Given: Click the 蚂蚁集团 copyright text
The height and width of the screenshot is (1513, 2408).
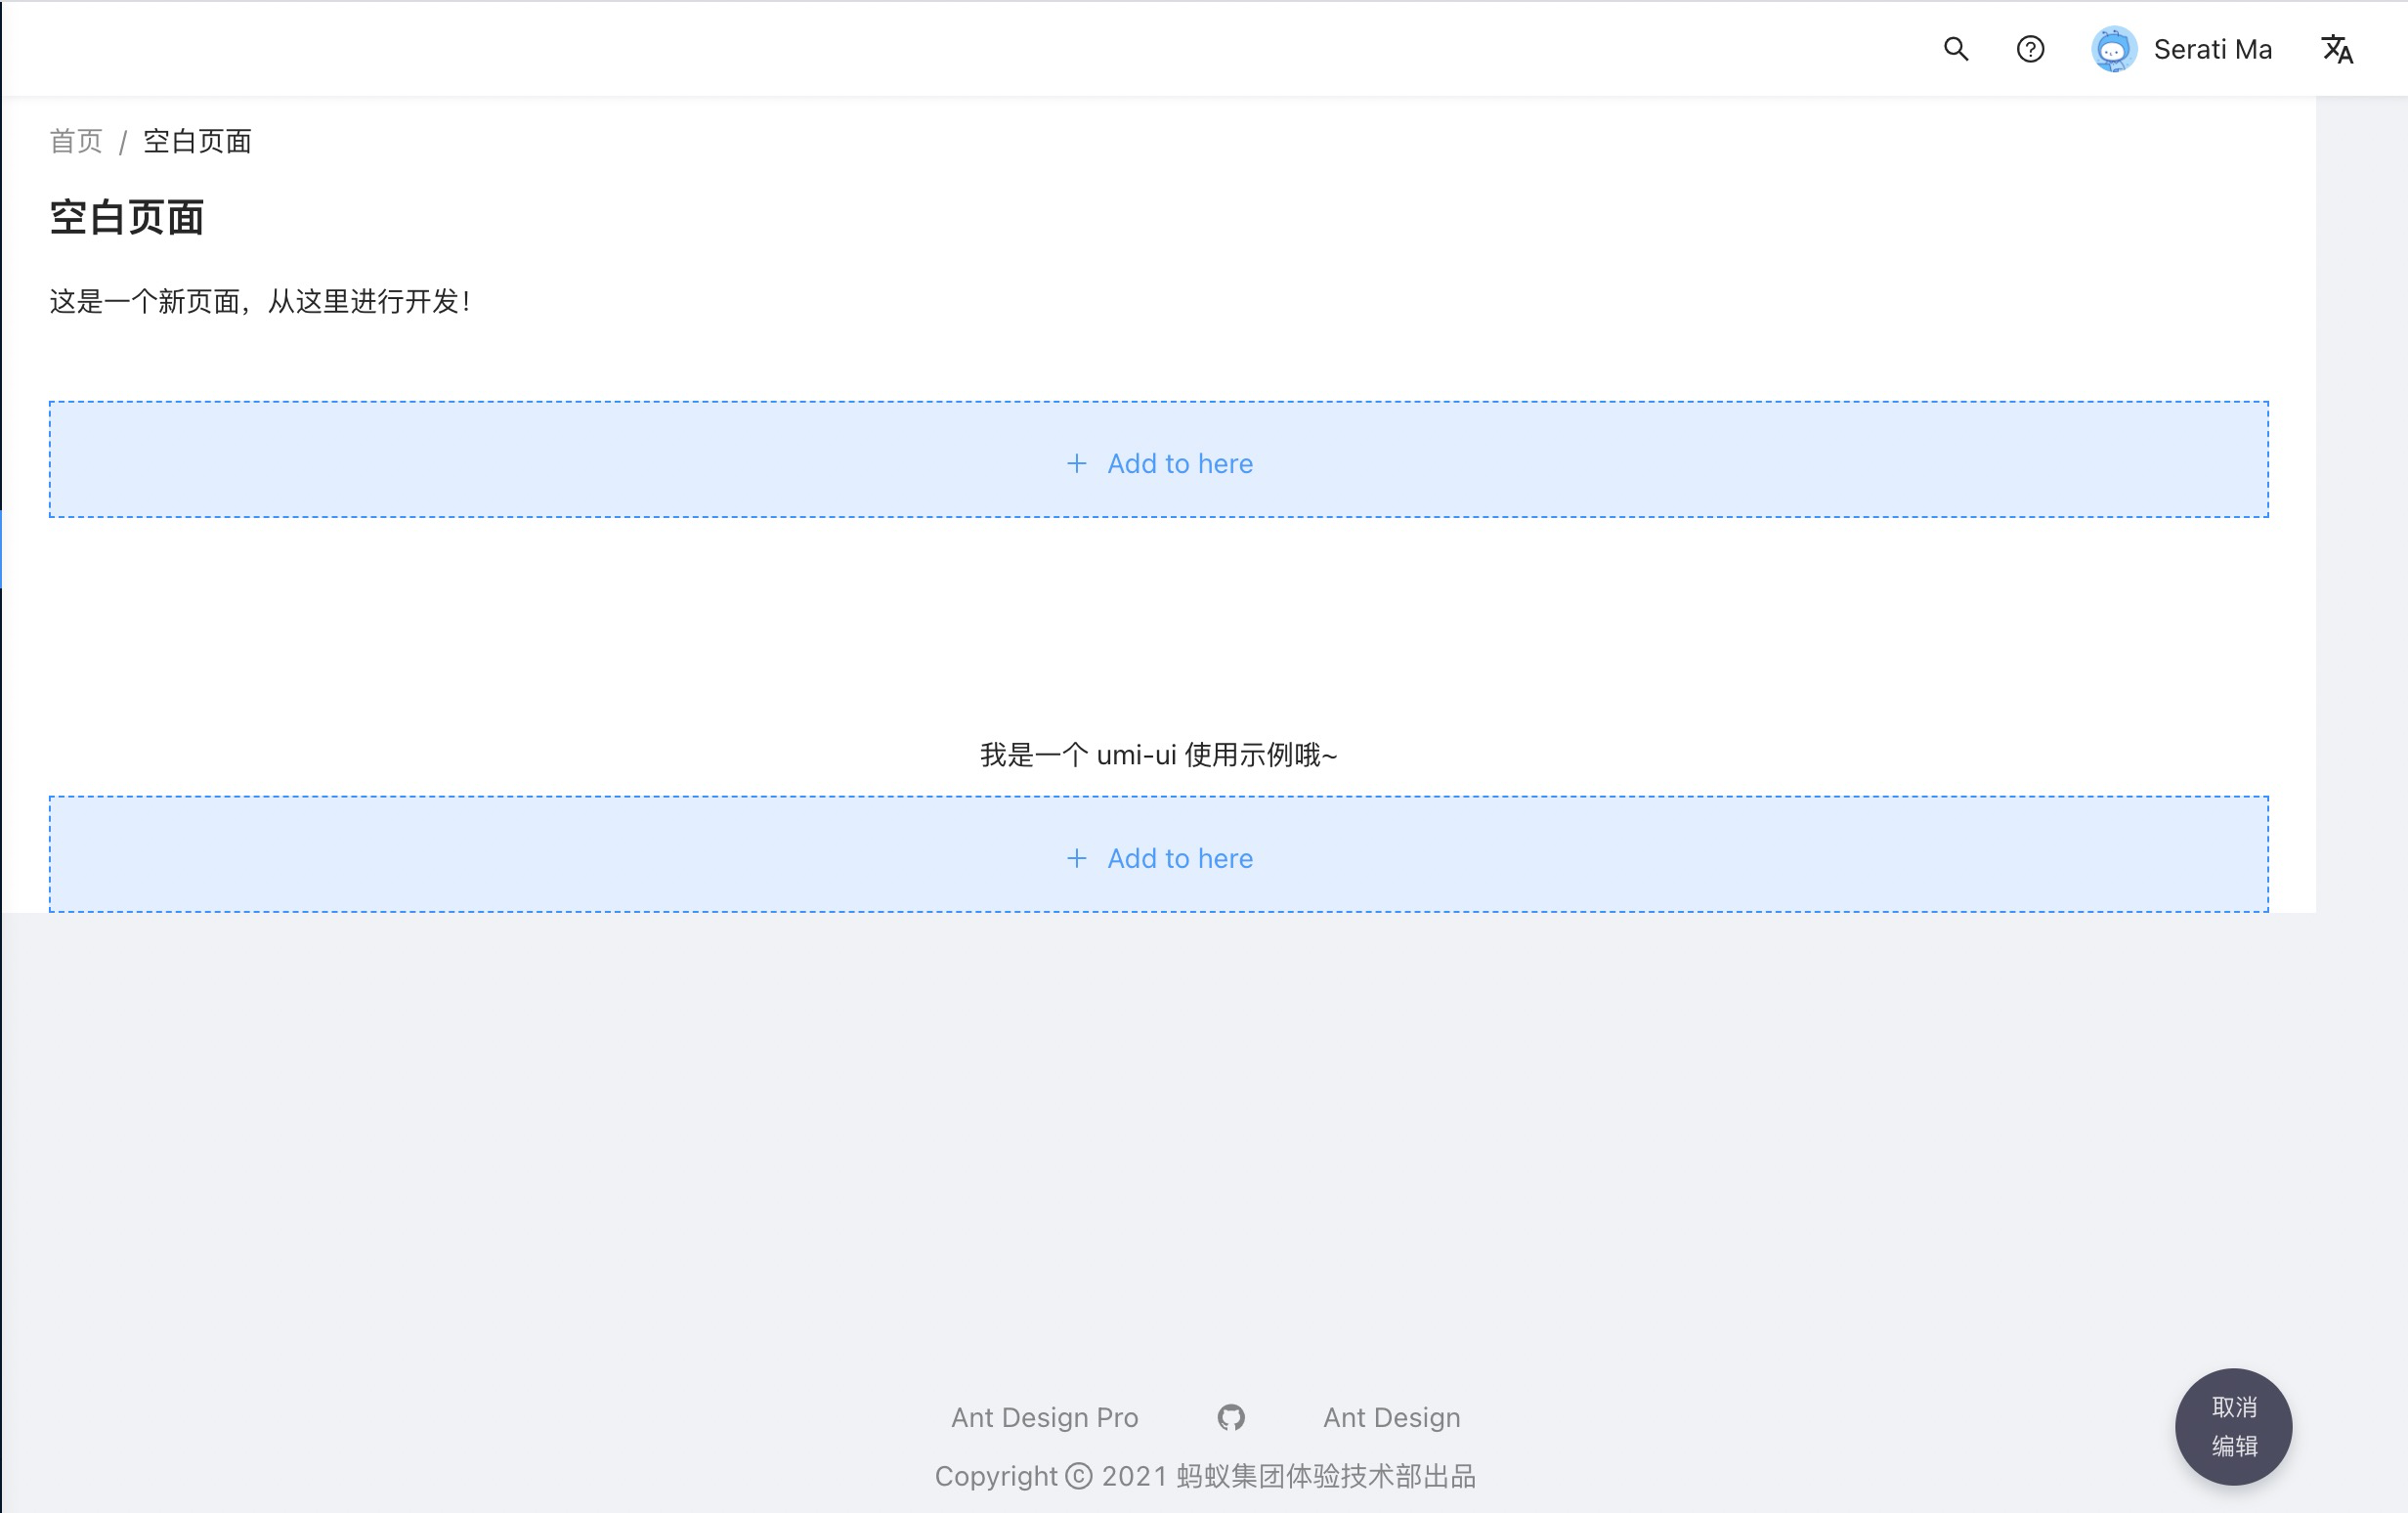Looking at the screenshot, I should [x=1207, y=1477].
